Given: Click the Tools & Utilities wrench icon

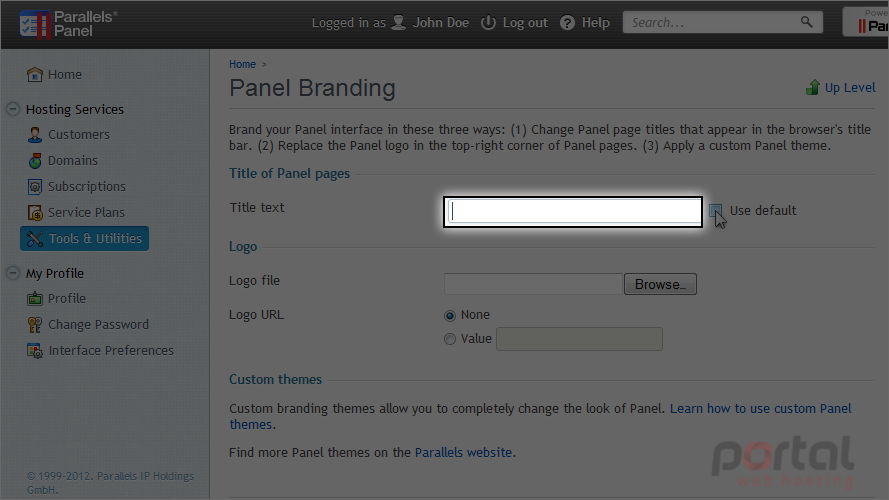Looking at the screenshot, I should (x=35, y=239).
